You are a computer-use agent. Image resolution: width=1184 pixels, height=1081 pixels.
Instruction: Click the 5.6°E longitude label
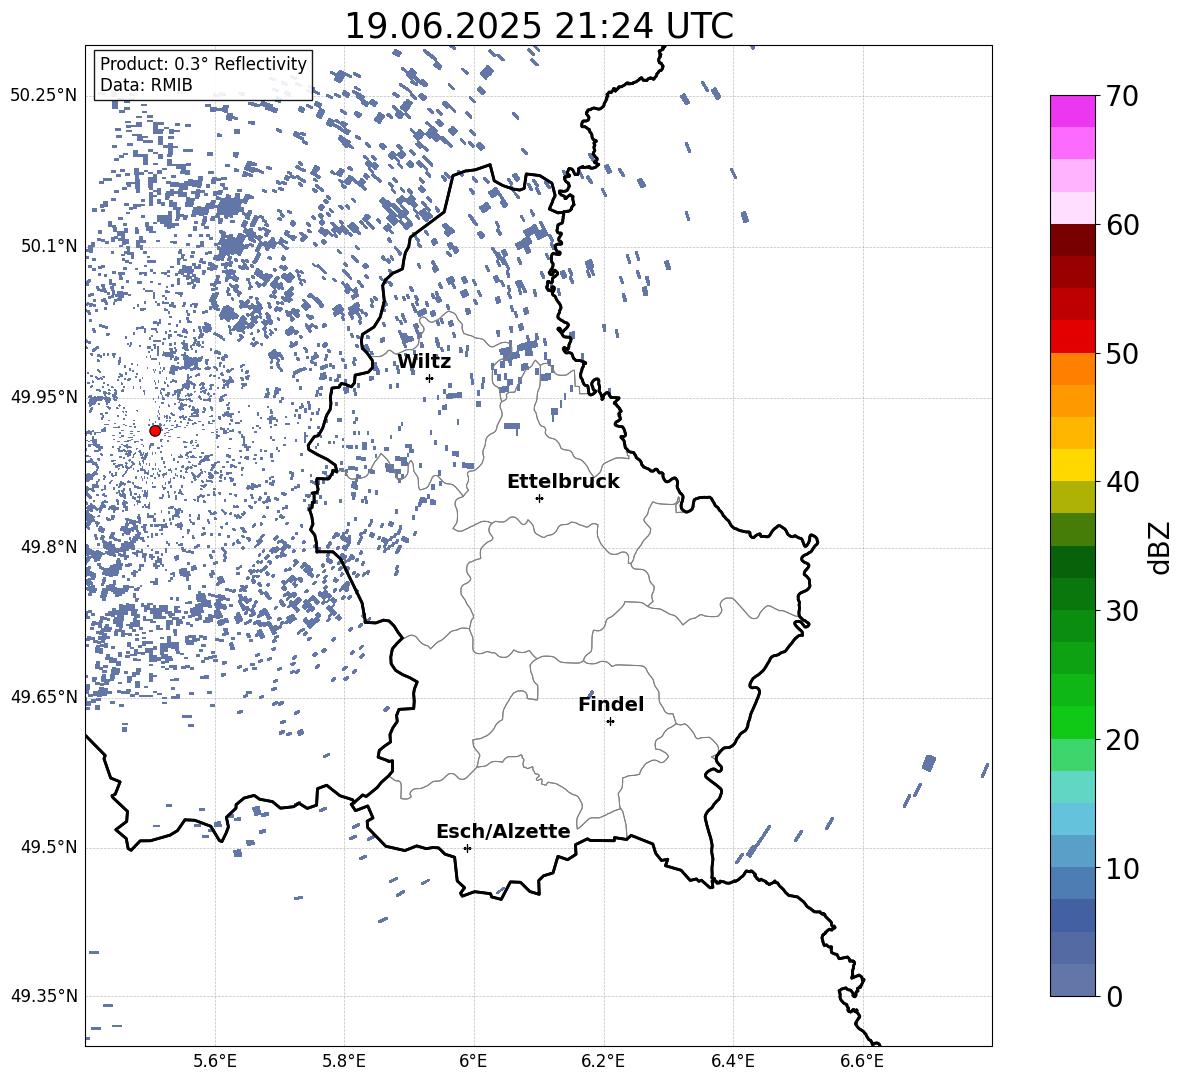click(x=215, y=1061)
